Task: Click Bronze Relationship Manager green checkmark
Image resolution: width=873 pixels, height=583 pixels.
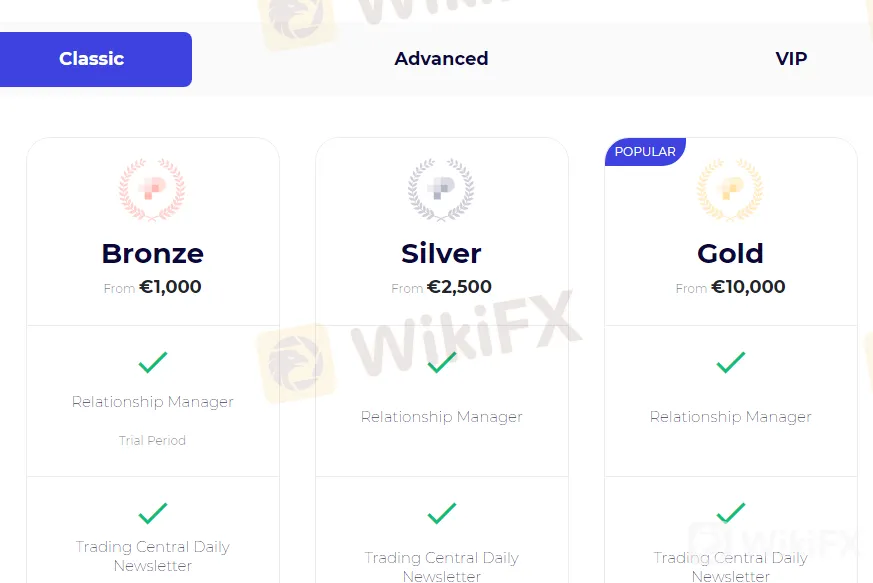Action: tap(152, 362)
